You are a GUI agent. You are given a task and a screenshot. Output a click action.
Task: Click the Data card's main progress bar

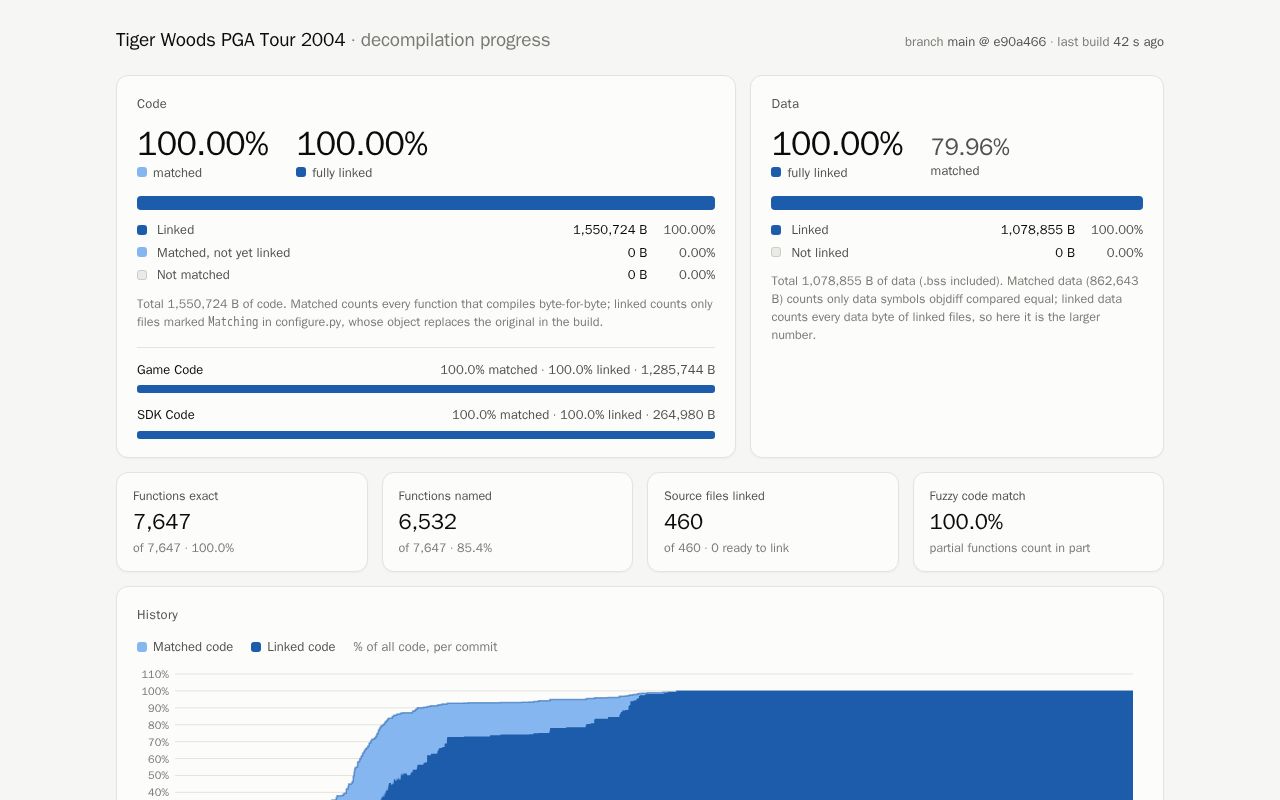click(x=957, y=203)
